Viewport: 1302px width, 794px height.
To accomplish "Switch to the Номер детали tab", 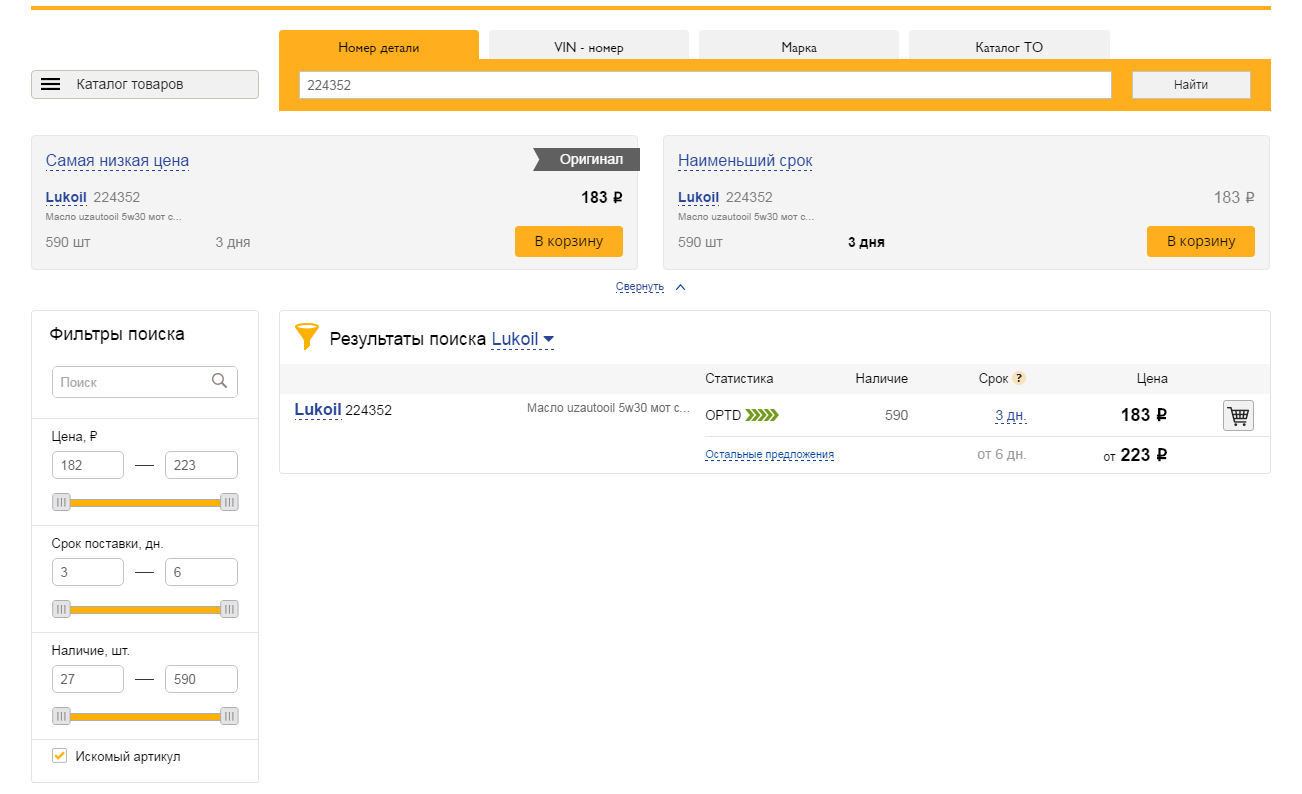I will point(379,47).
